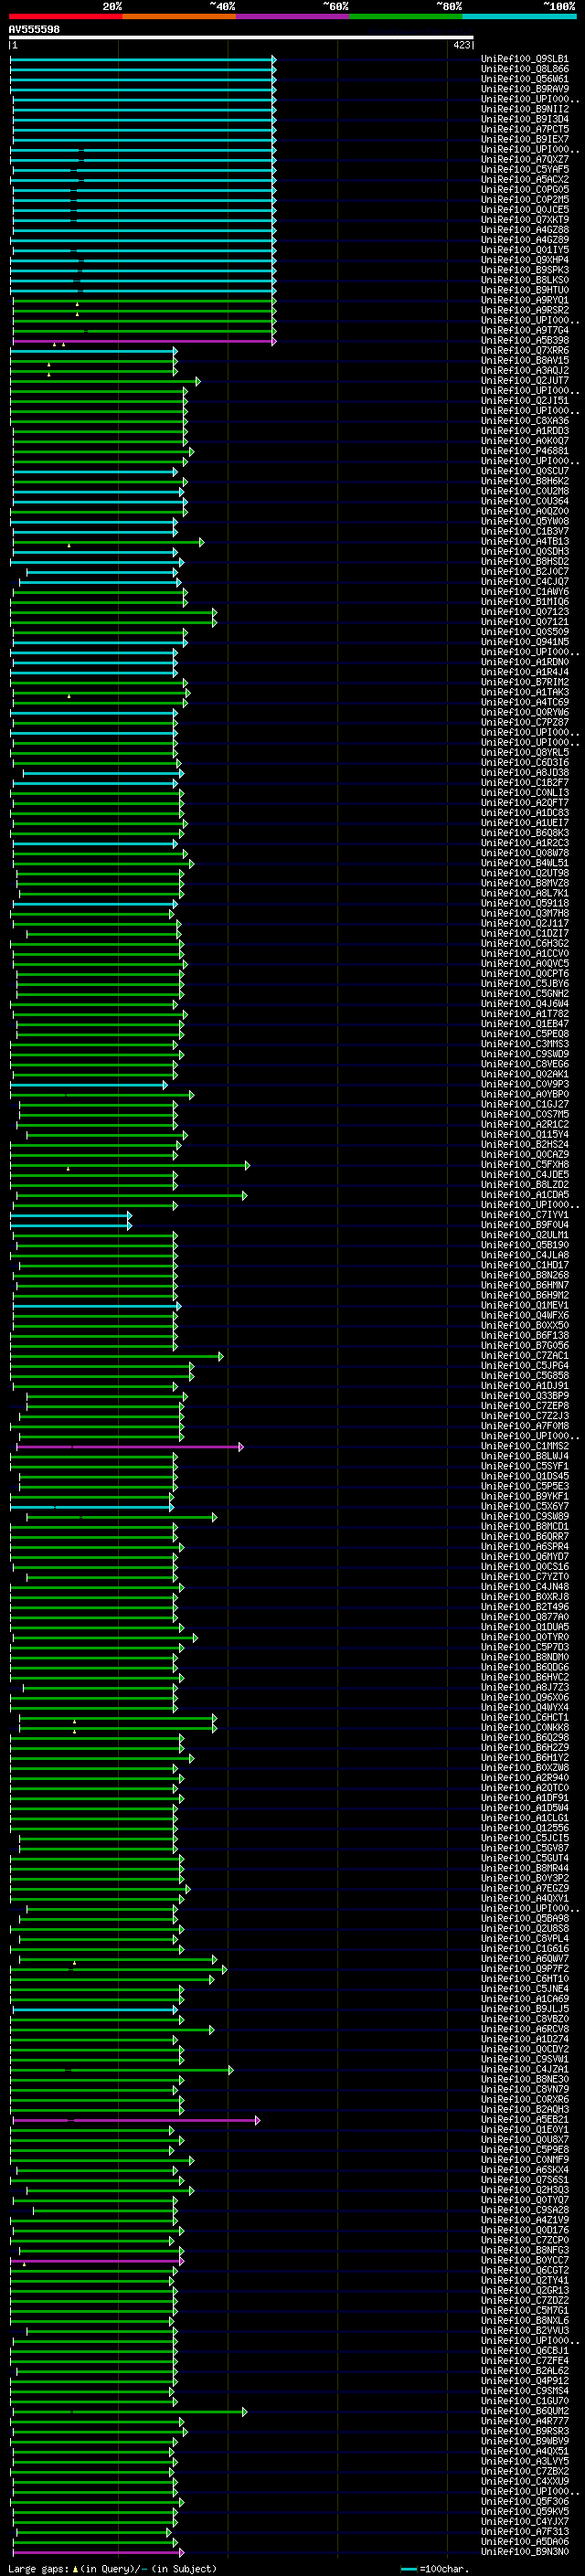
Task: Select the UniRef100_A5B398 row label
Action: pyautogui.click(x=525, y=340)
